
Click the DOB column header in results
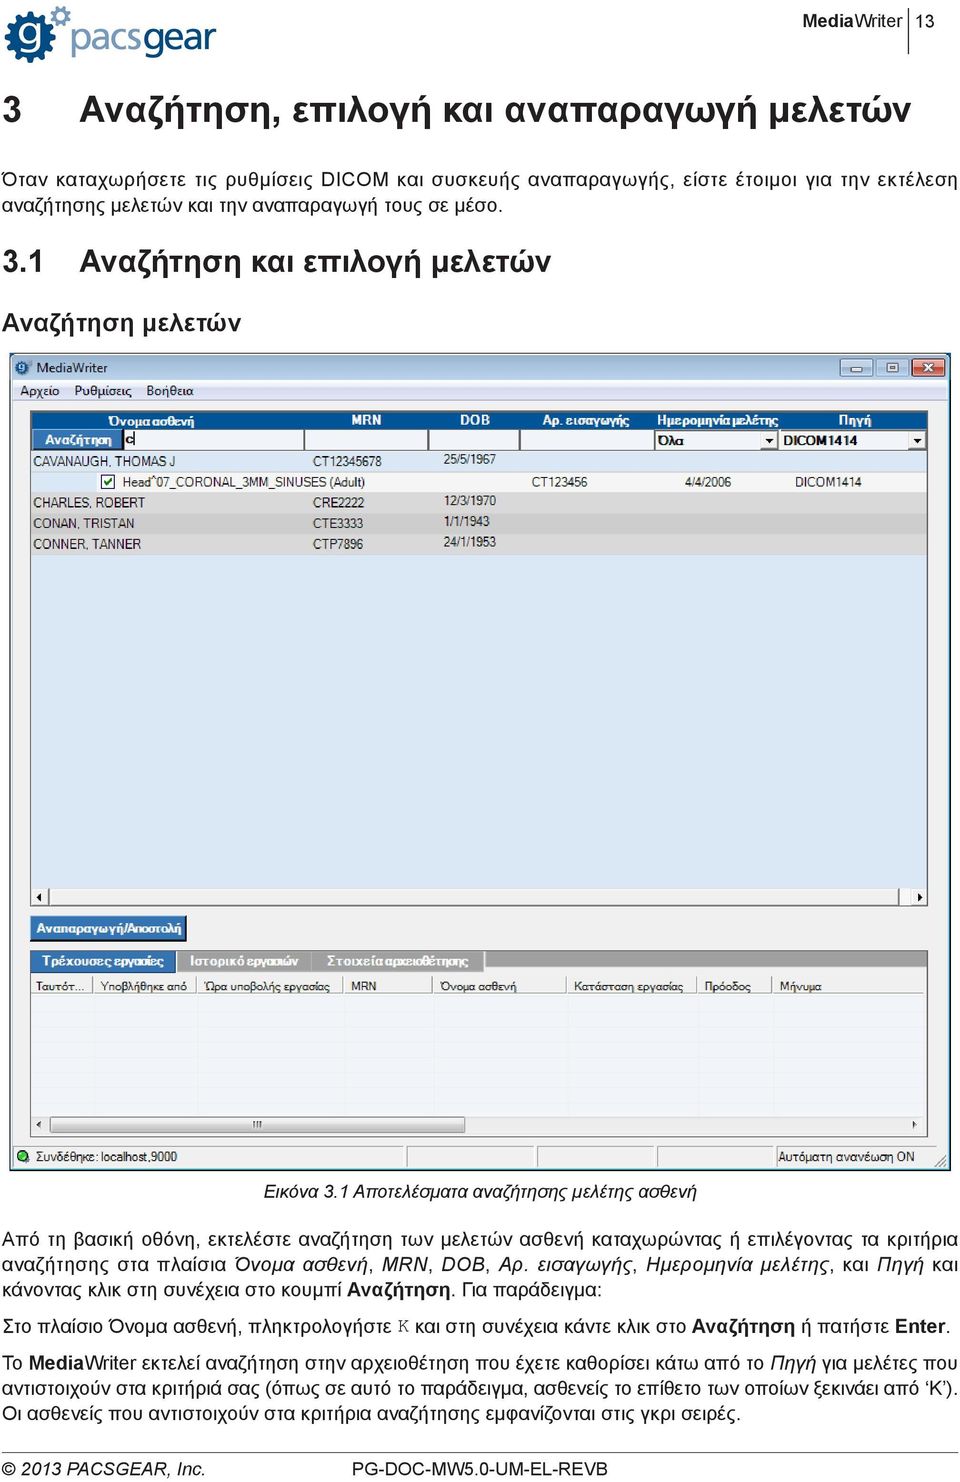[475, 420]
